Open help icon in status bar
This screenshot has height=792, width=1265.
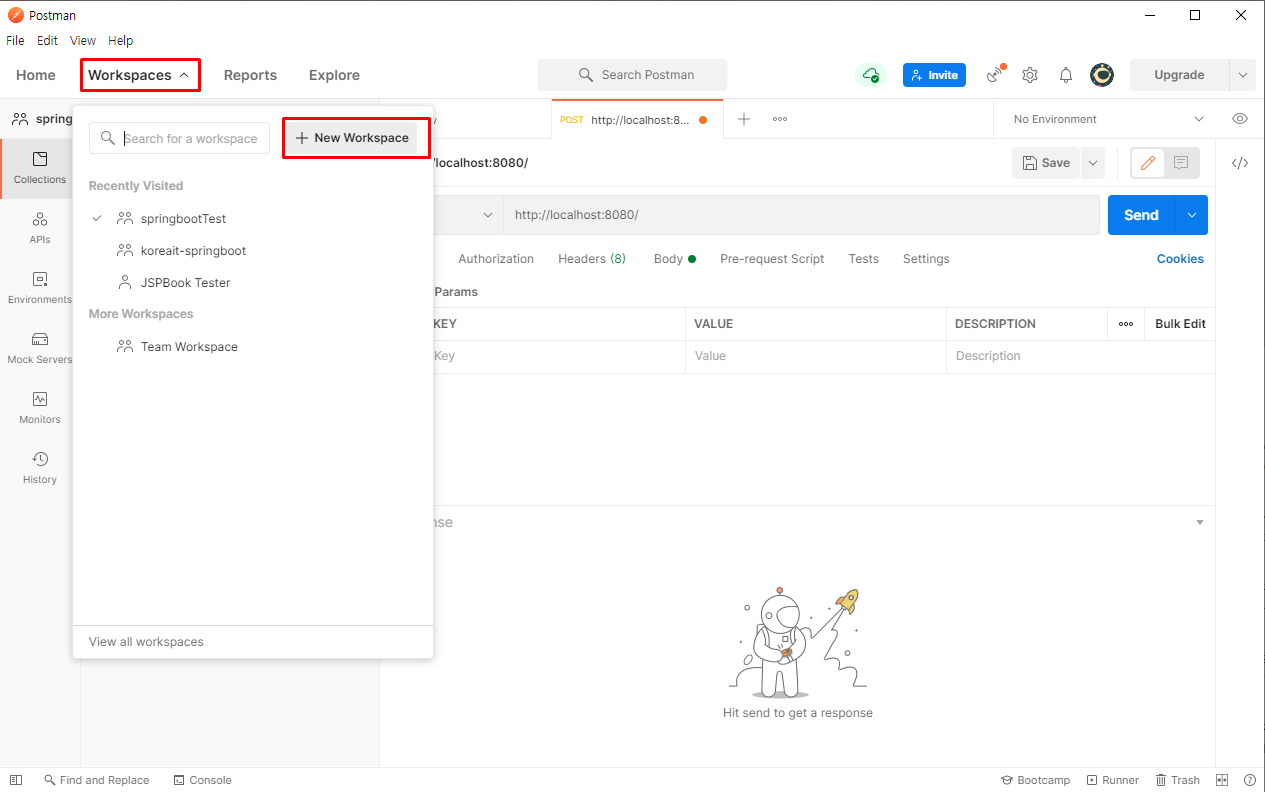[x=1250, y=780]
